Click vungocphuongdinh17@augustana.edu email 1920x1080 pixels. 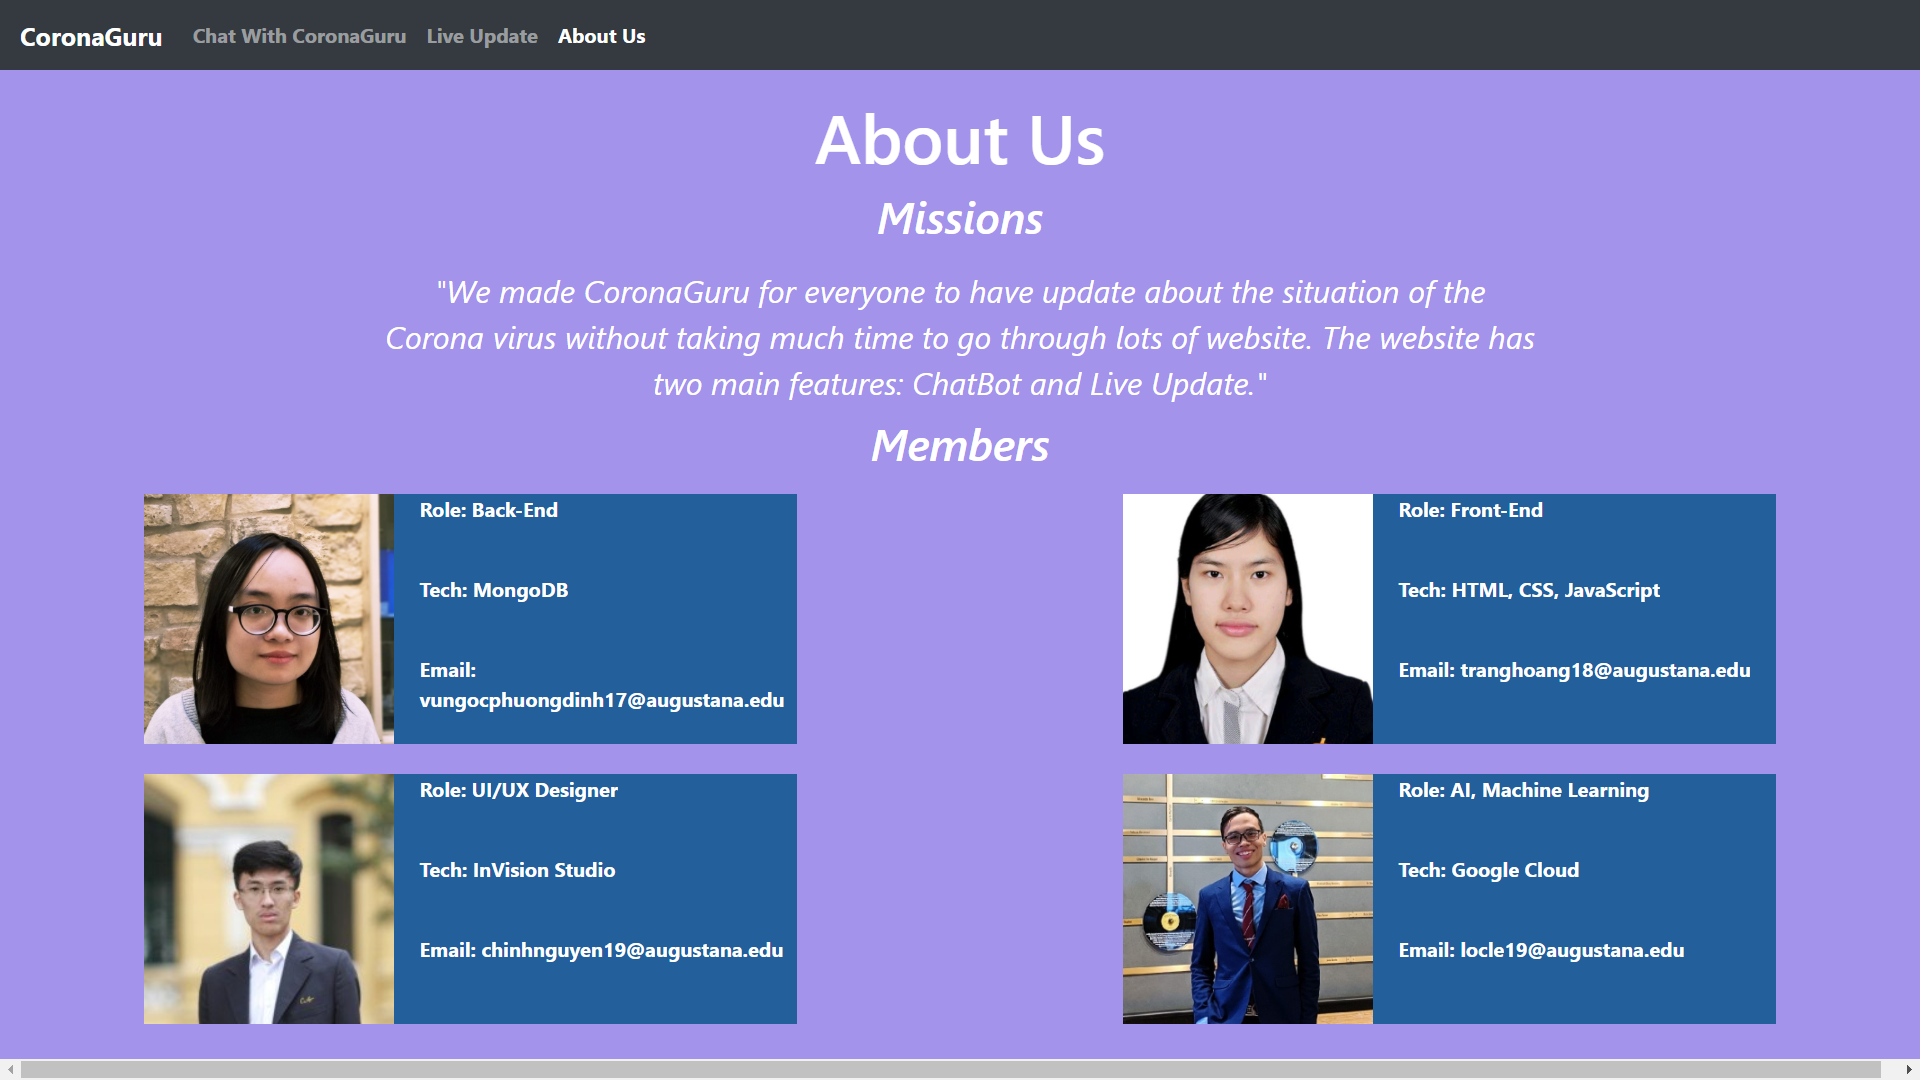601,700
